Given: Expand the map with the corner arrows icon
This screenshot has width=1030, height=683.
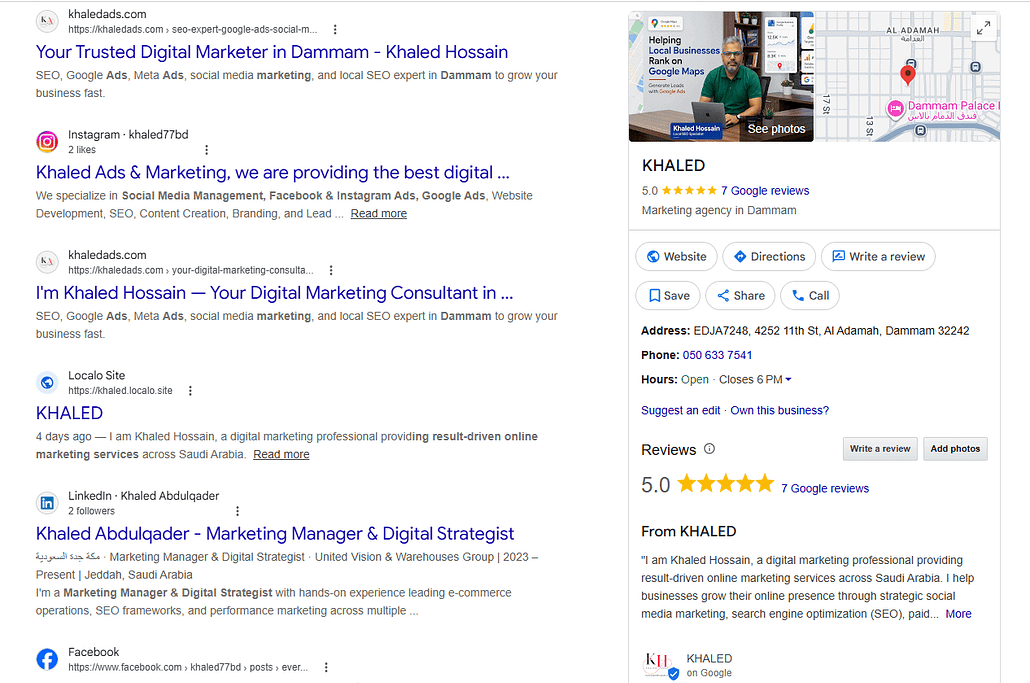Looking at the screenshot, I should pyautogui.click(x=983, y=28).
